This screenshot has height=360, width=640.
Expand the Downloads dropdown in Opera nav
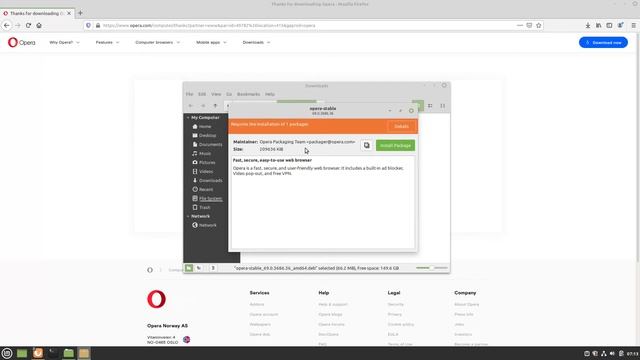tap(256, 42)
